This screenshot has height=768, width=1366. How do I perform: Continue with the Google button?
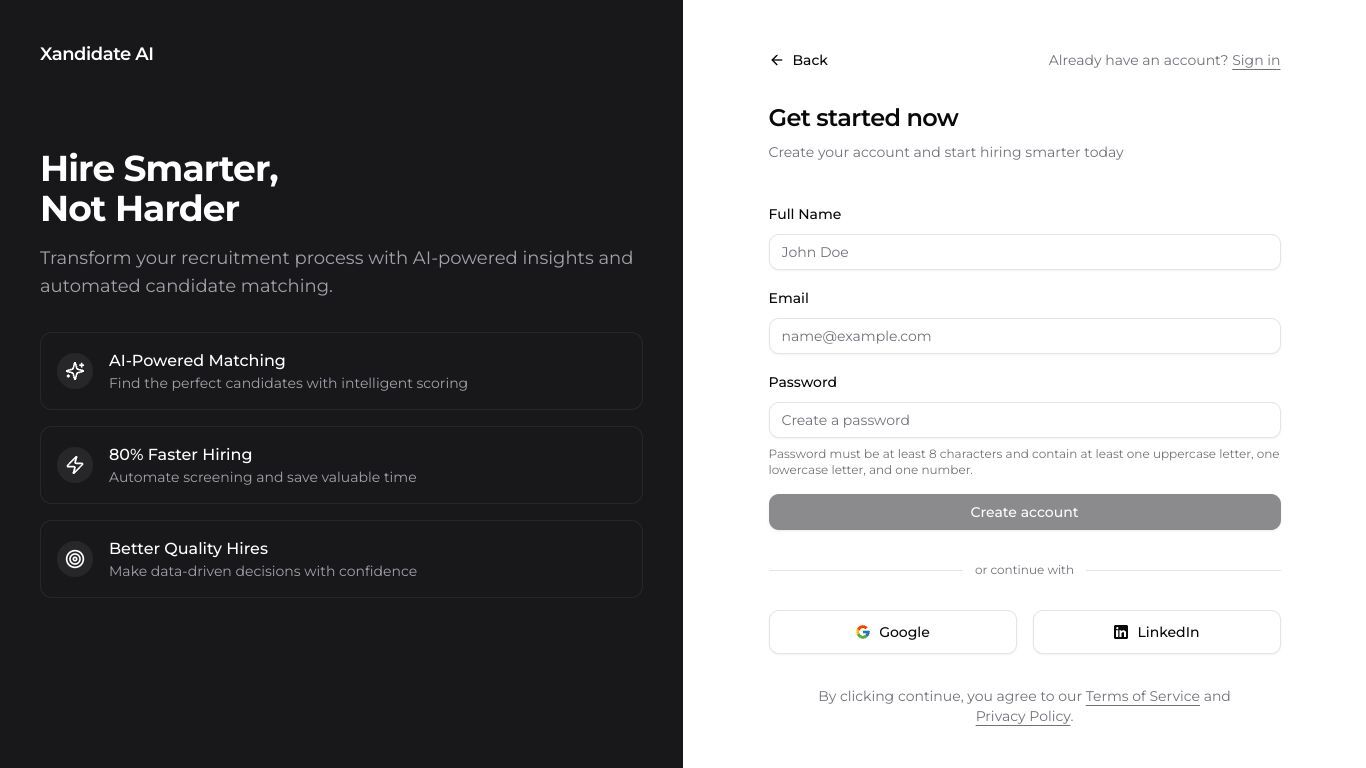892,632
